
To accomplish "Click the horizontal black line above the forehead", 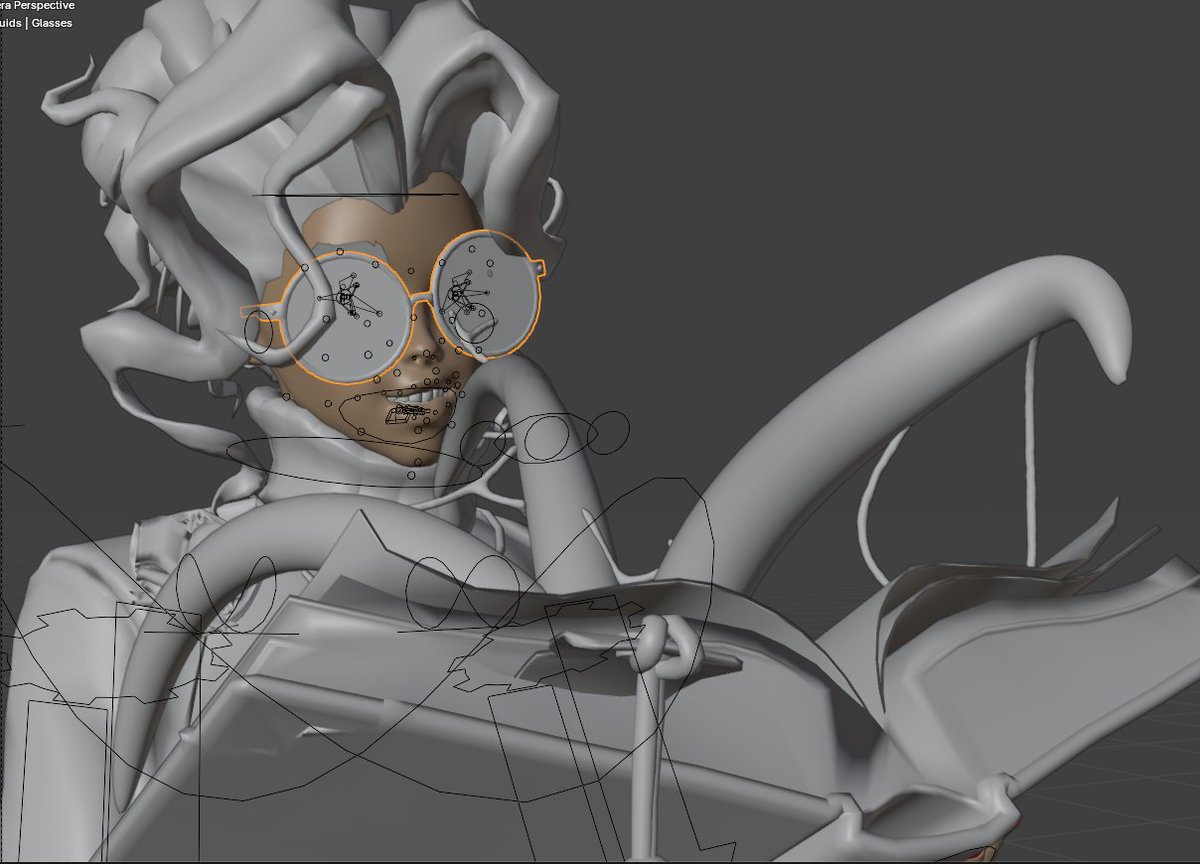I will coord(355,195).
